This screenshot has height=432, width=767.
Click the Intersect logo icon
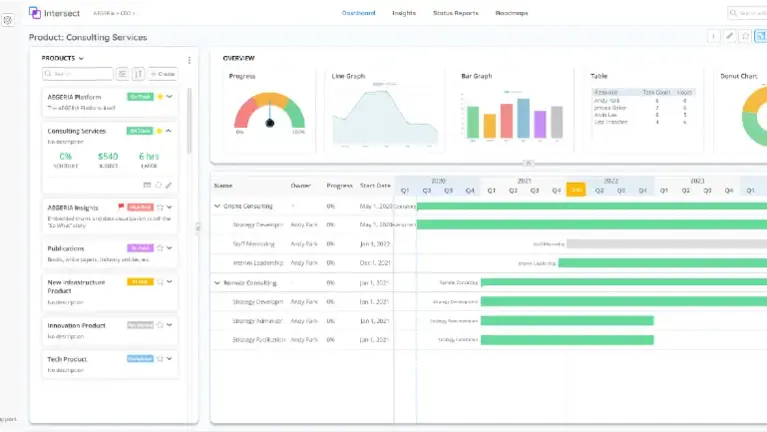35,13
